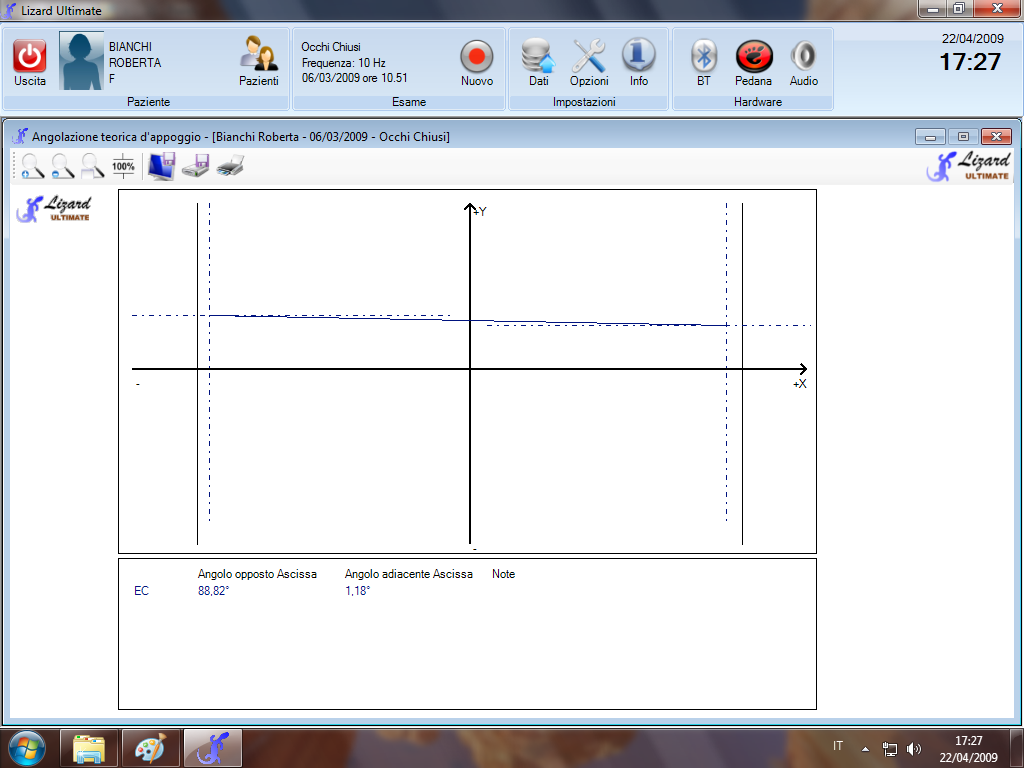The height and width of the screenshot is (768, 1024).
Task: Open Windows Explorer from the taskbar
Action: coord(89,748)
